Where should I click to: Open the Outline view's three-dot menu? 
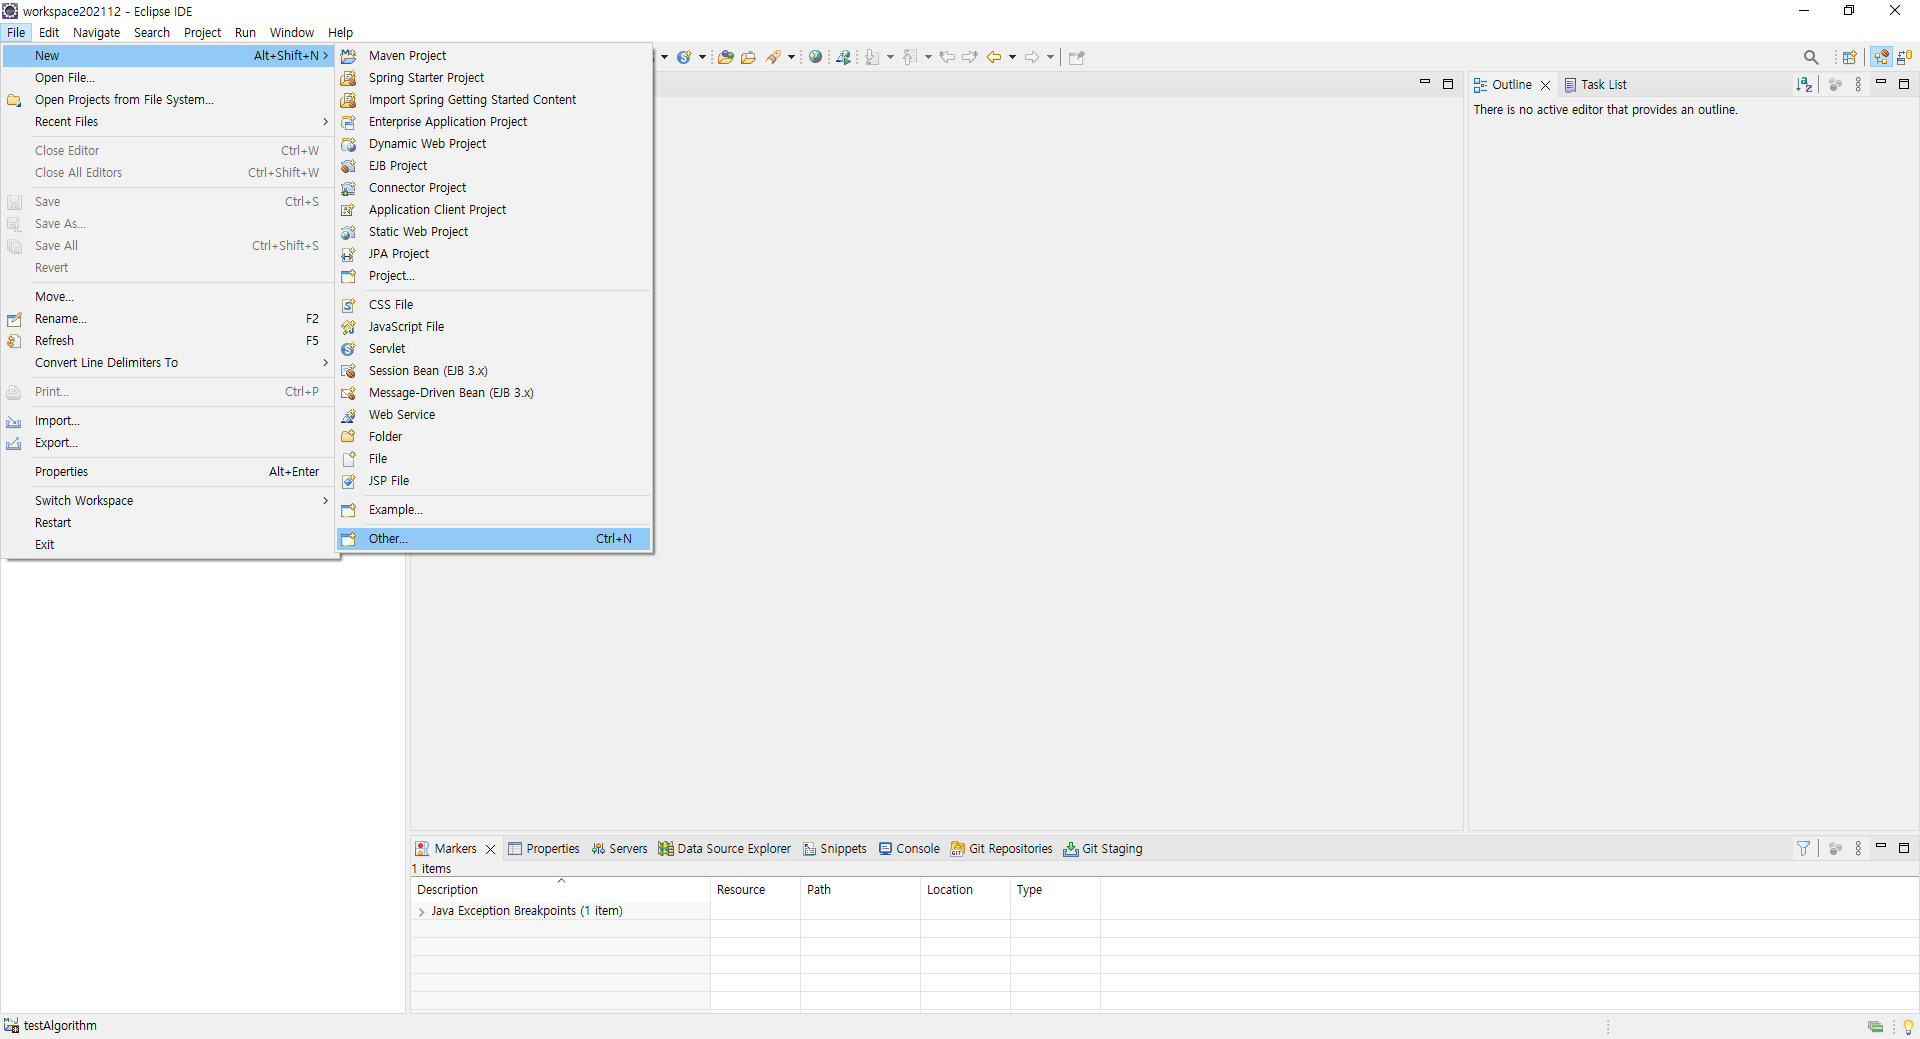point(1859,85)
